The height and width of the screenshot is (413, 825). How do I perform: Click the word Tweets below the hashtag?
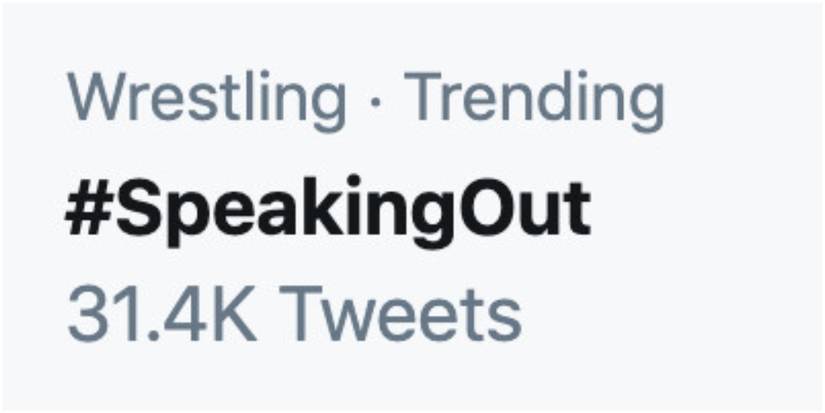409,314
